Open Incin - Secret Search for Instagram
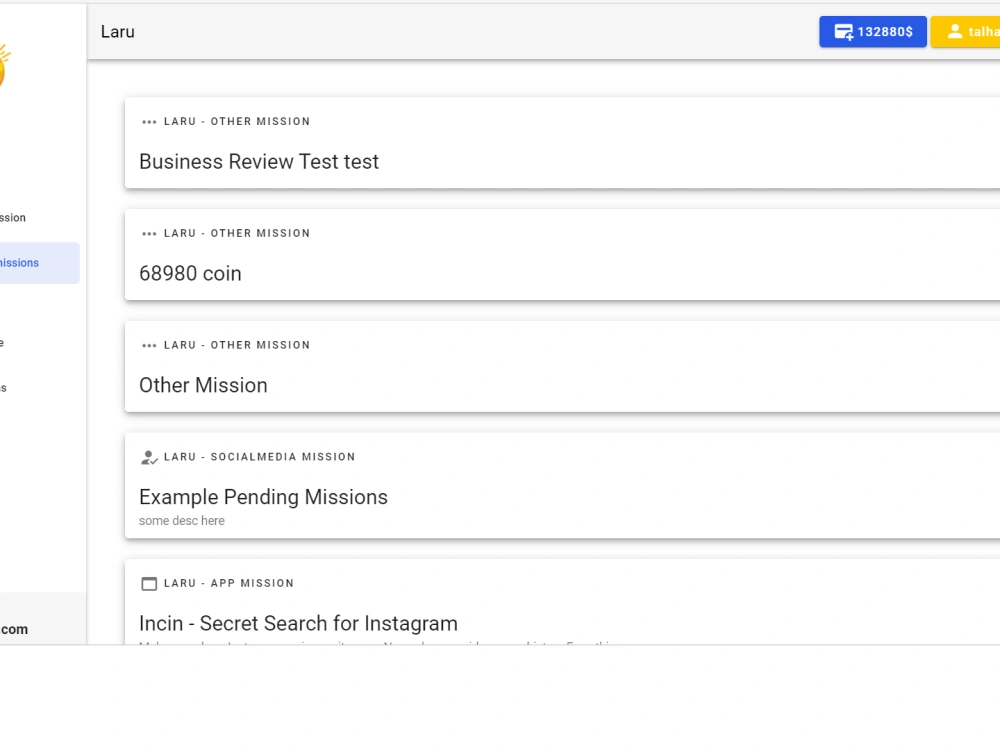 pos(298,623)
